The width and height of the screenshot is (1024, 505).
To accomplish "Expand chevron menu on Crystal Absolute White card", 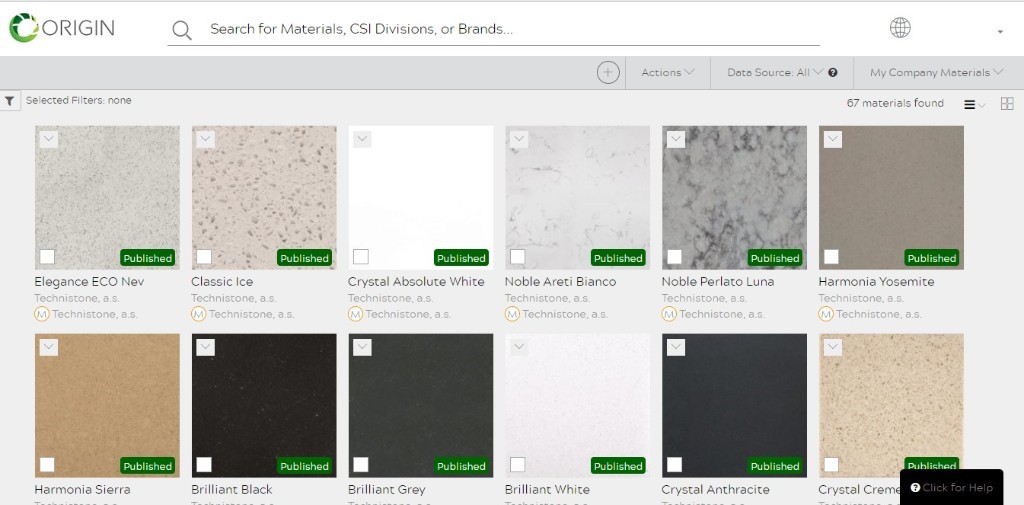I will [x=362, y=139].
